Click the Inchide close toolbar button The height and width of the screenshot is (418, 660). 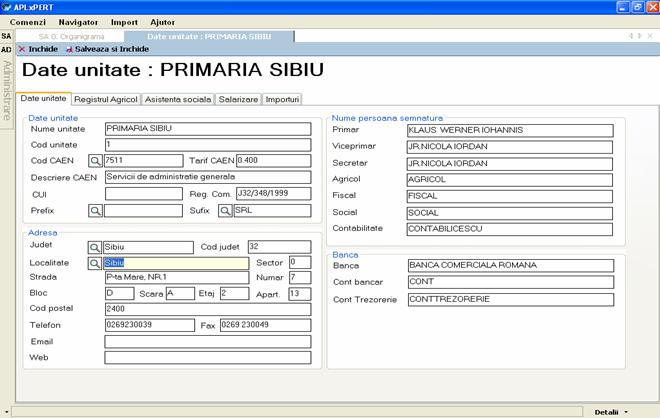37,48
